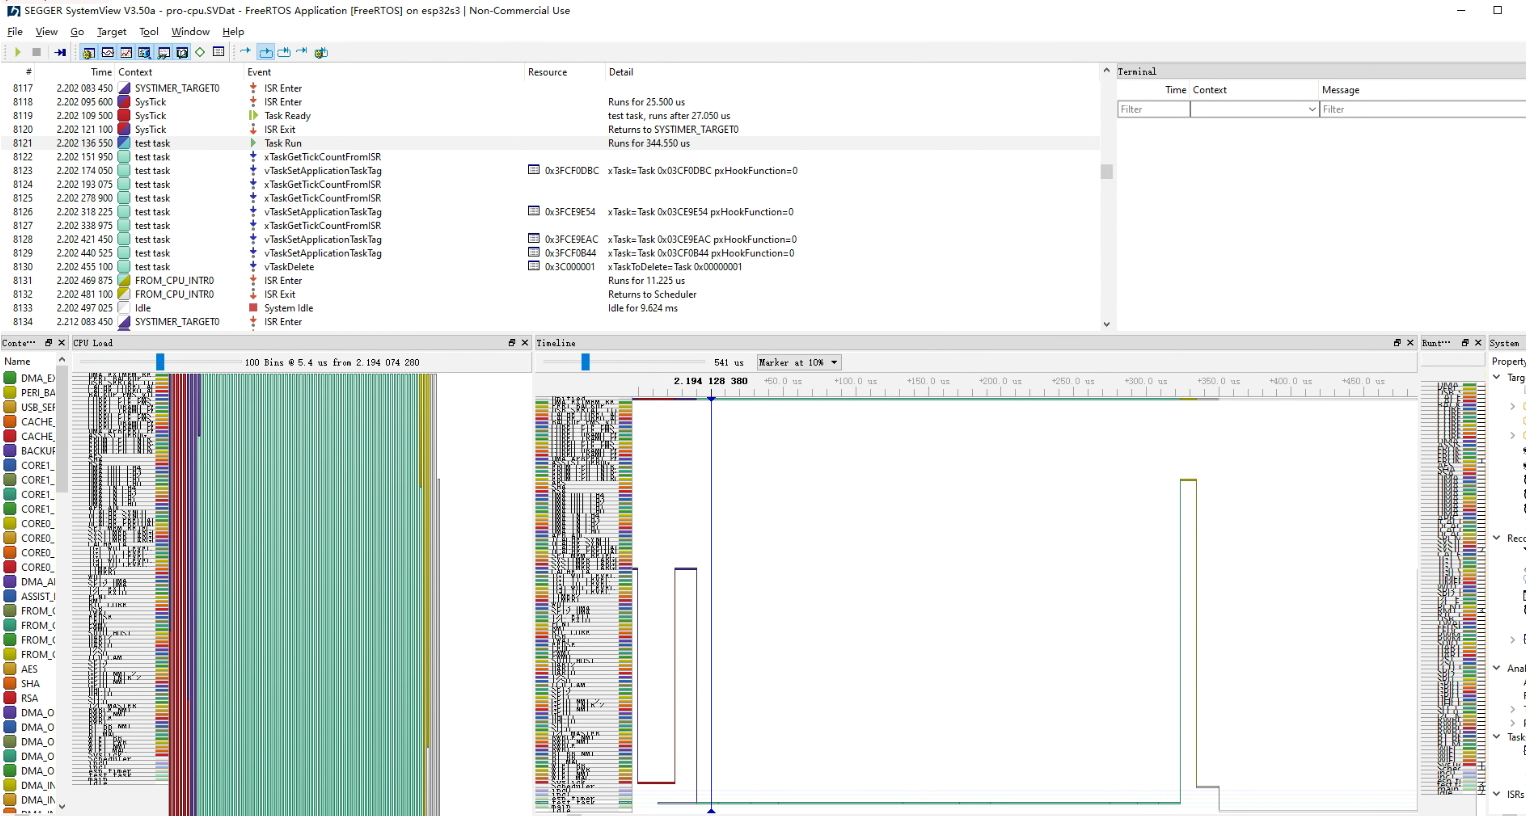Viewport: 1526px width, 816px height.
Task: Click the blue timeline marker at the ruler
Action: click(711, 398)
